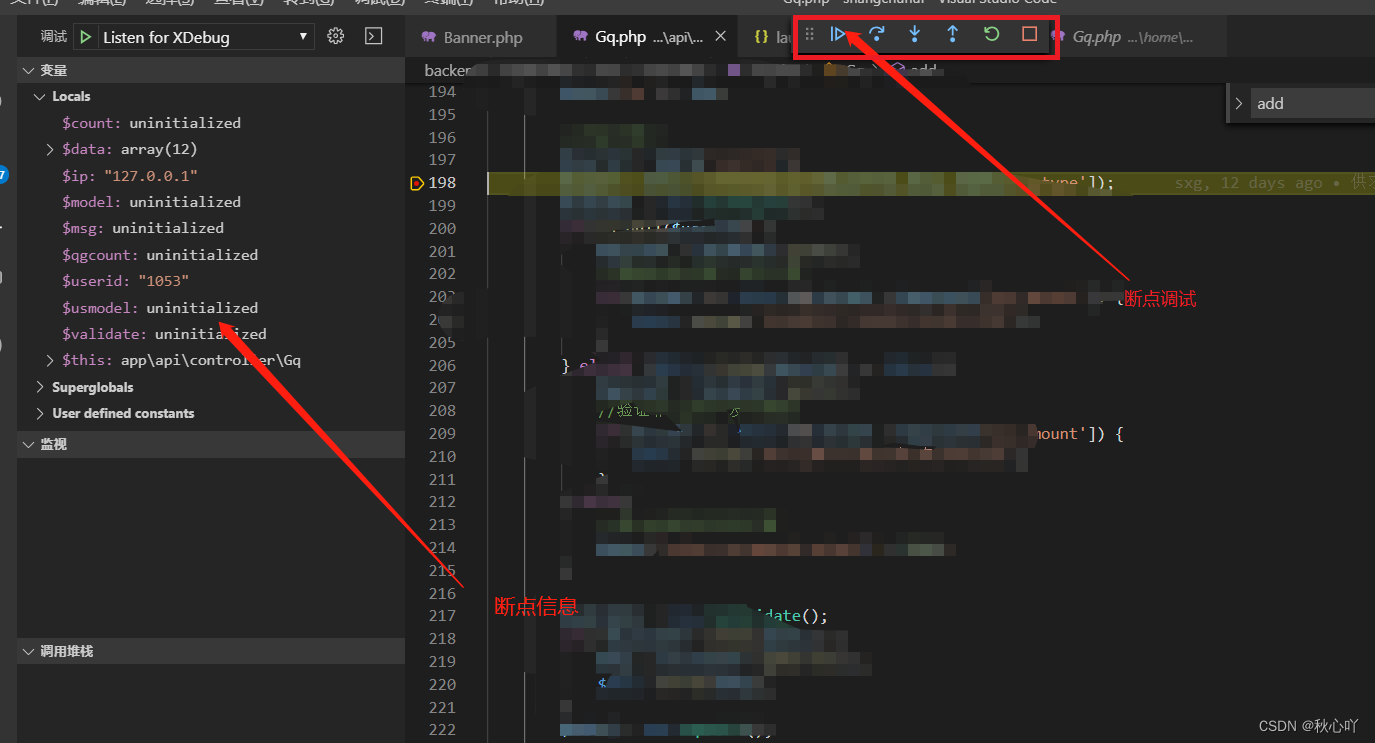Step out in the debug toolbar
The width and height of the screenshot is (1375, 743).
pos(953,34)
